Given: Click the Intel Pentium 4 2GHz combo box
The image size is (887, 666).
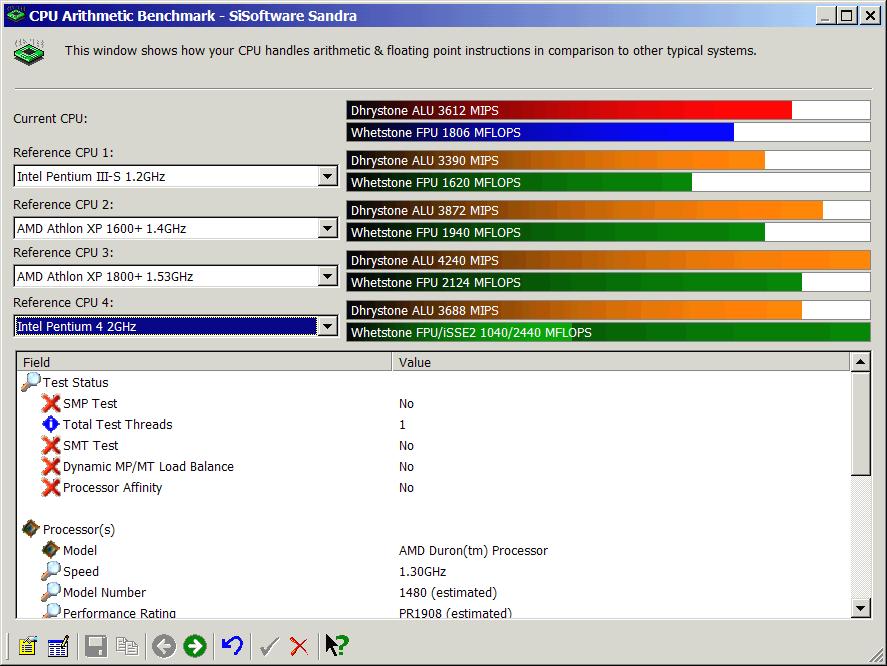Looking at the screenshot, I should 176,326.
